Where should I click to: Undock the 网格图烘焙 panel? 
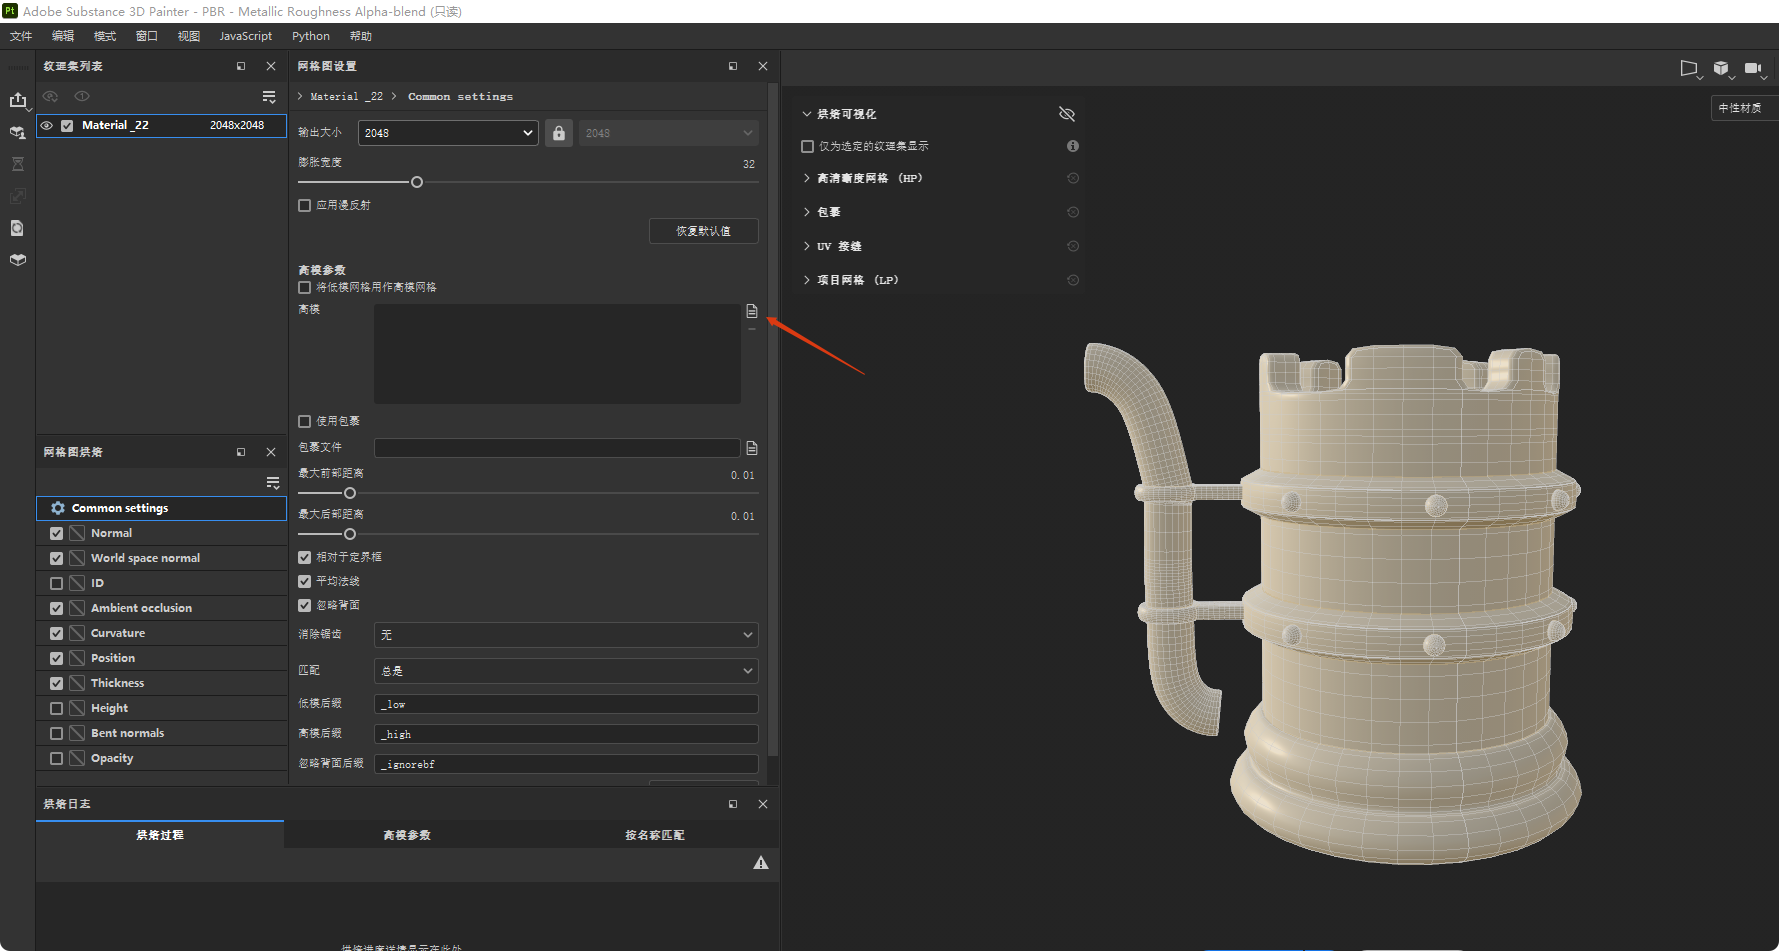[x=241, y=452]
